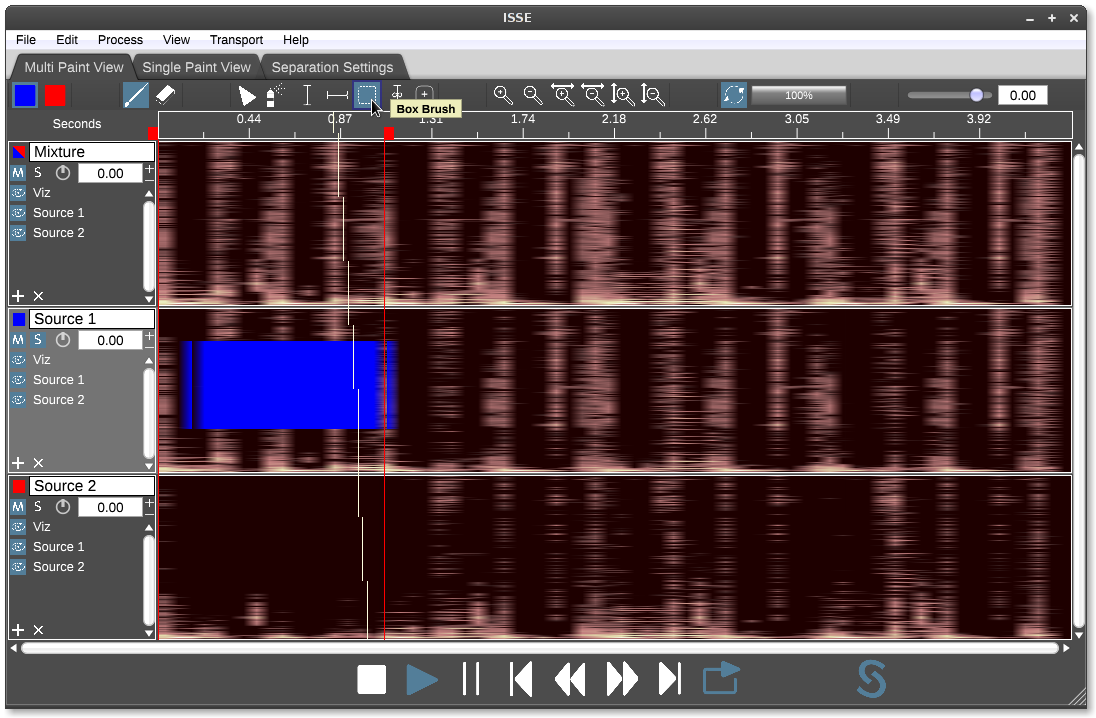Image resolution: width=1096 pixels, height=718 pixels.
Task: Toggle Source 1 eye in Mixture track
Action: pyautogui.click(x=18, y=213)
